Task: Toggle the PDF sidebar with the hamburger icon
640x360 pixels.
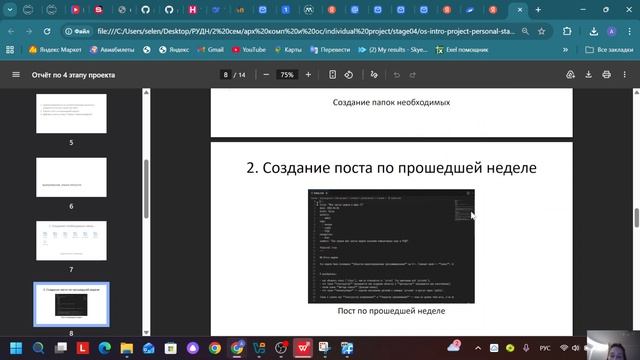Action: coord(16,75)
